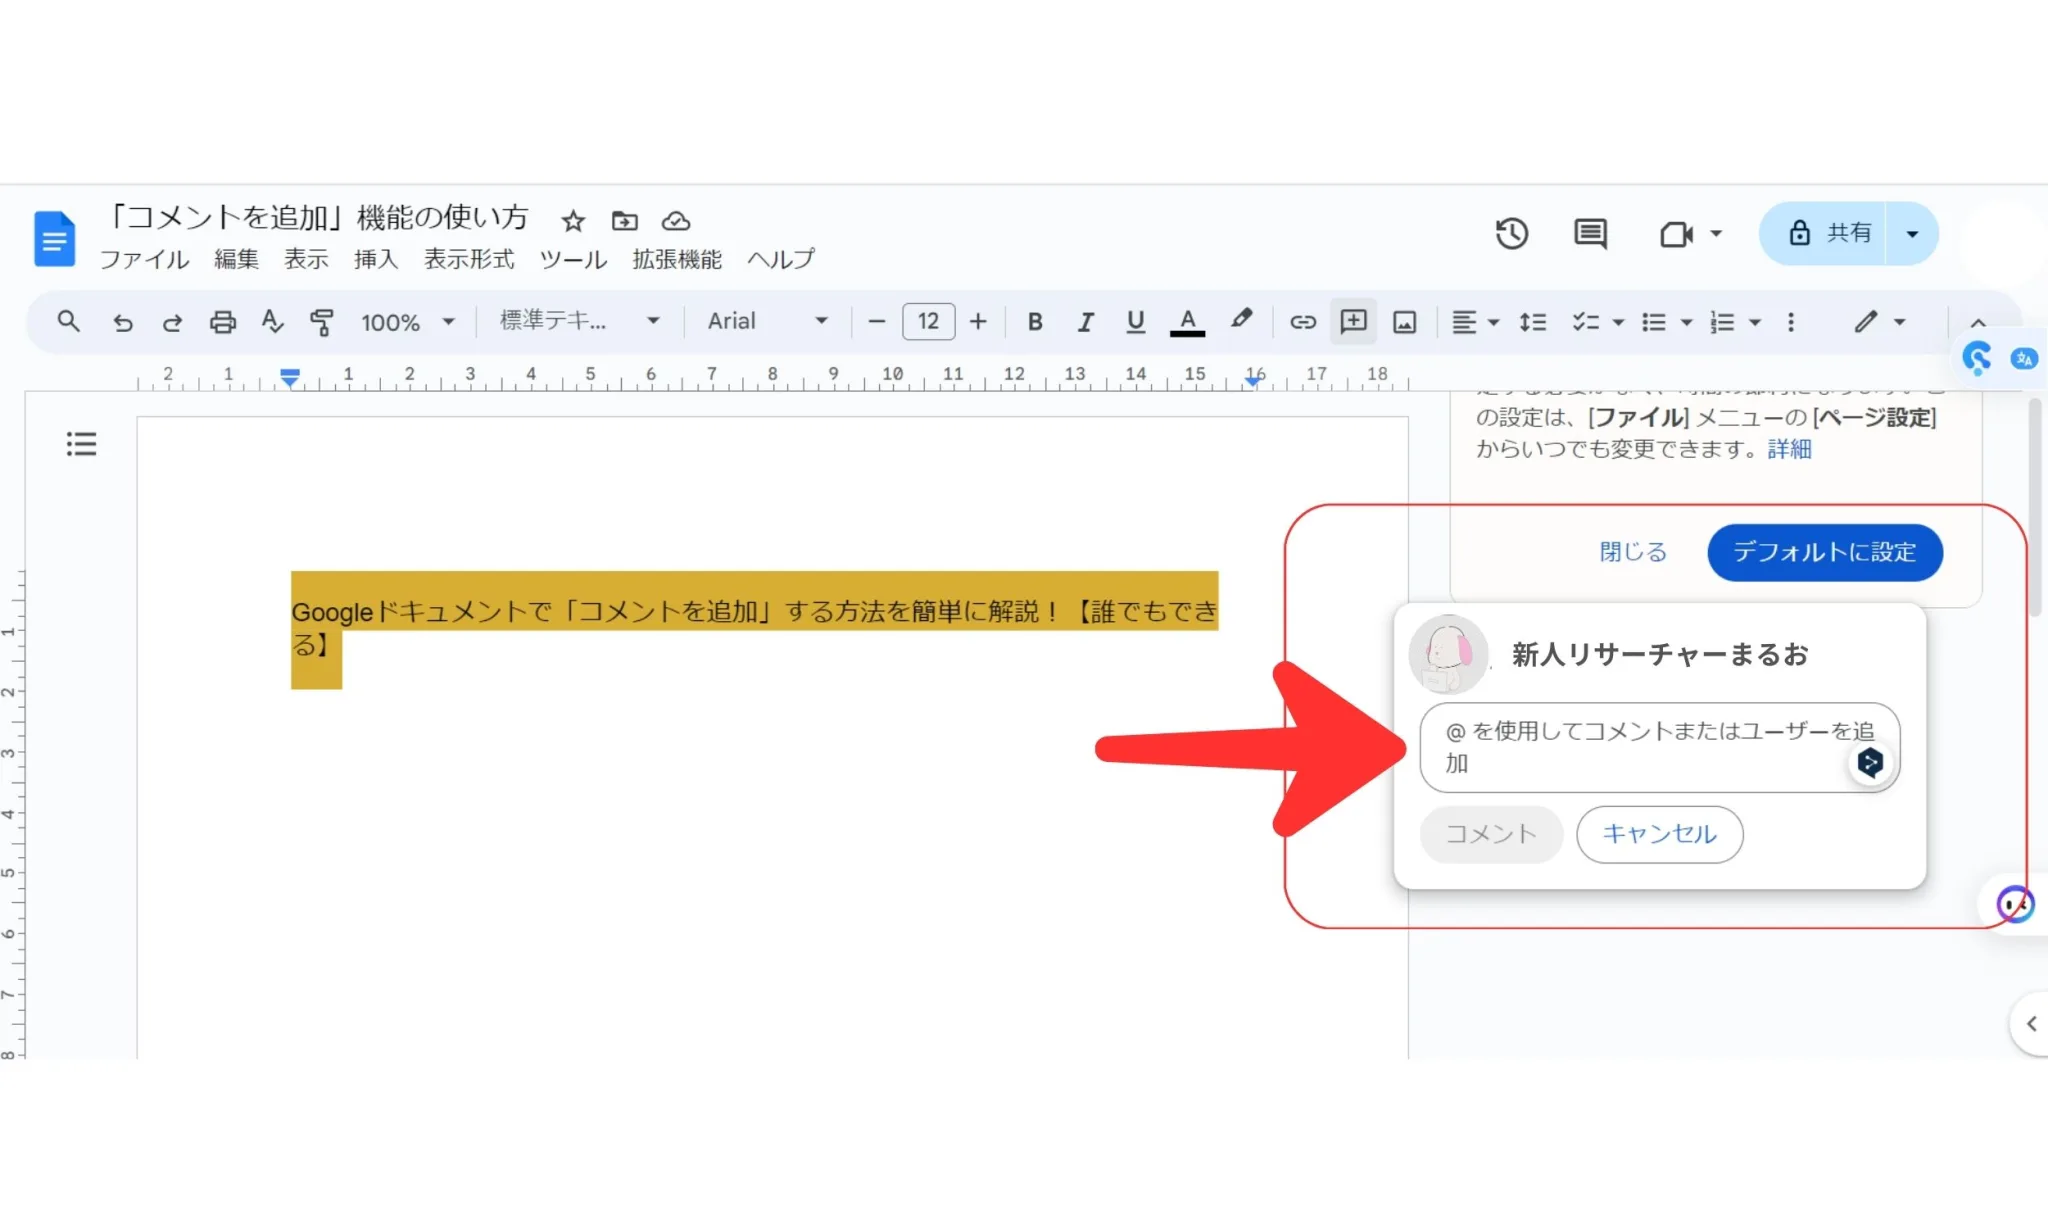
Task: Click the add comment toolbar icon
Action: pos(1353,321)
